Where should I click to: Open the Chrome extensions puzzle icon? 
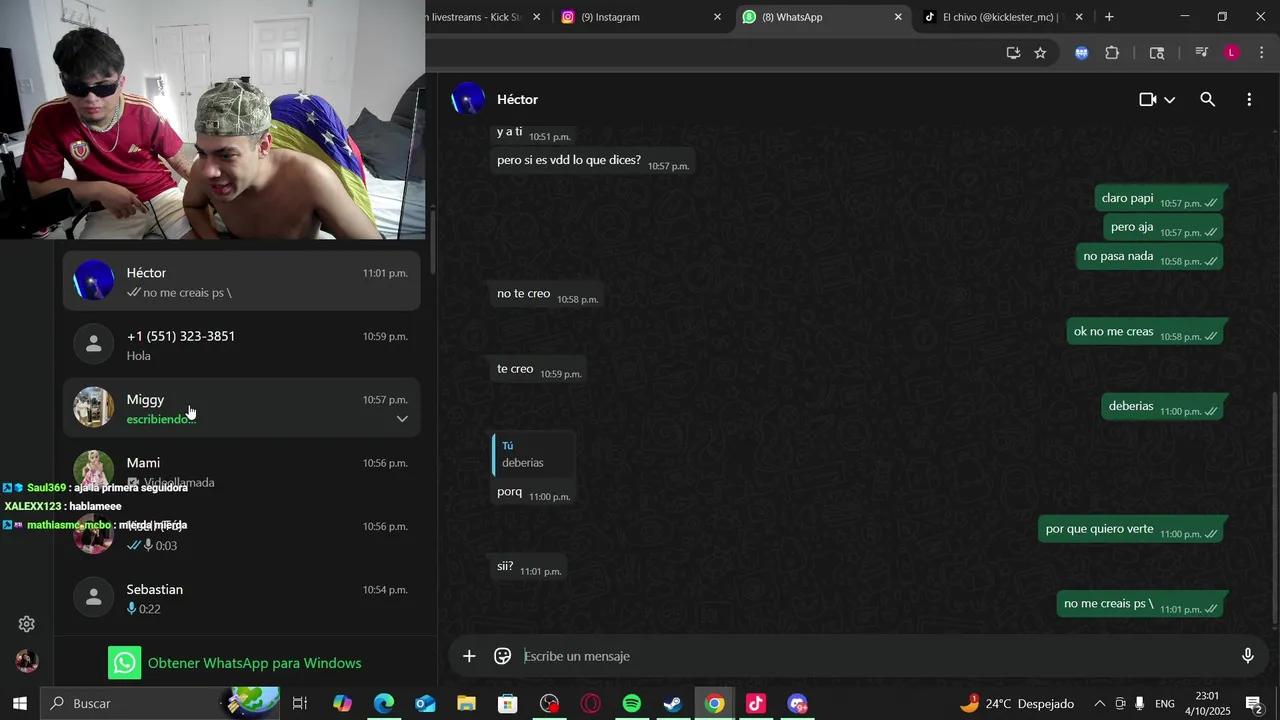(x=1112, y=53)
